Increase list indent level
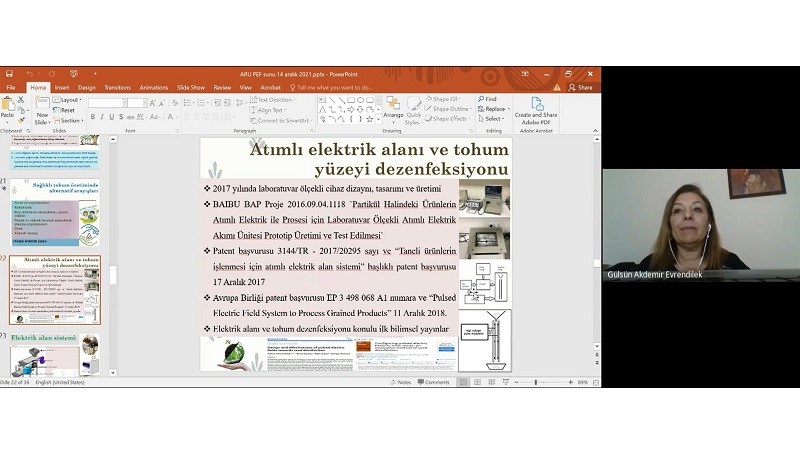The width and height of the screenshot is (800, 454). coord(227,103)
